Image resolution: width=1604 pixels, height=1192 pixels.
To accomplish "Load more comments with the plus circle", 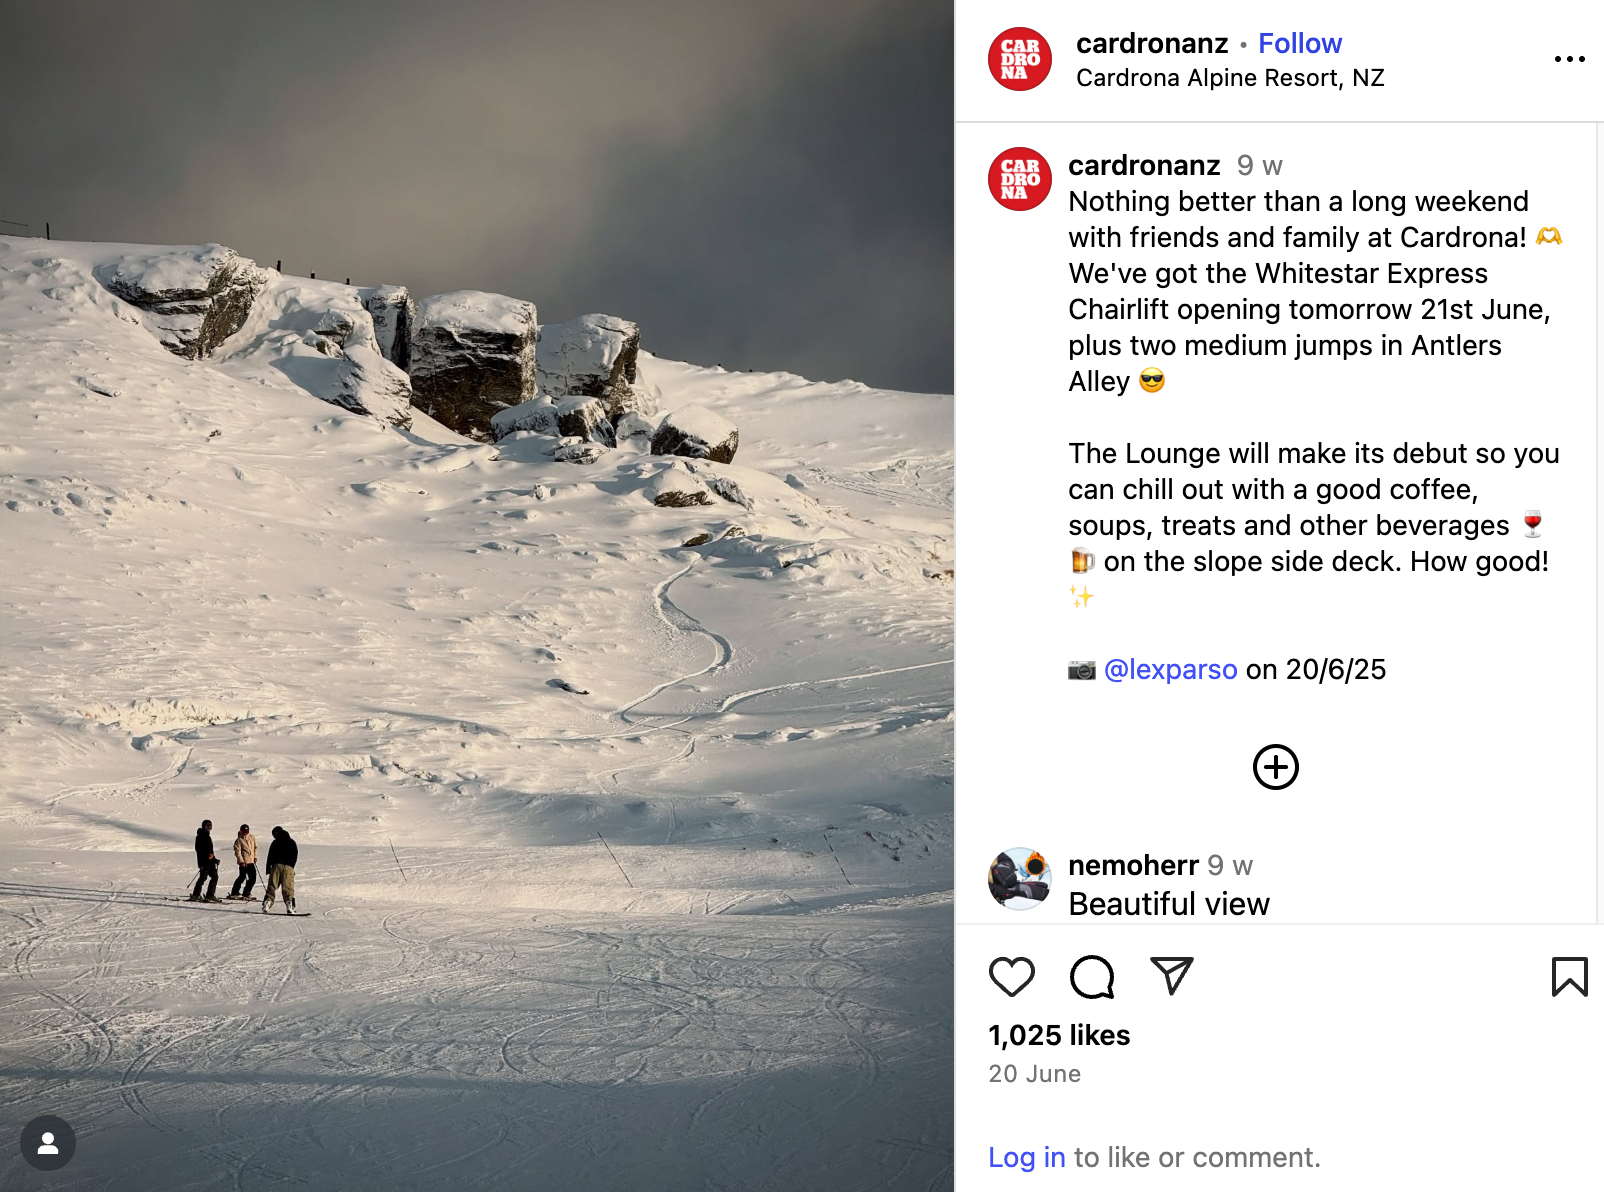I will point(1275,767).
